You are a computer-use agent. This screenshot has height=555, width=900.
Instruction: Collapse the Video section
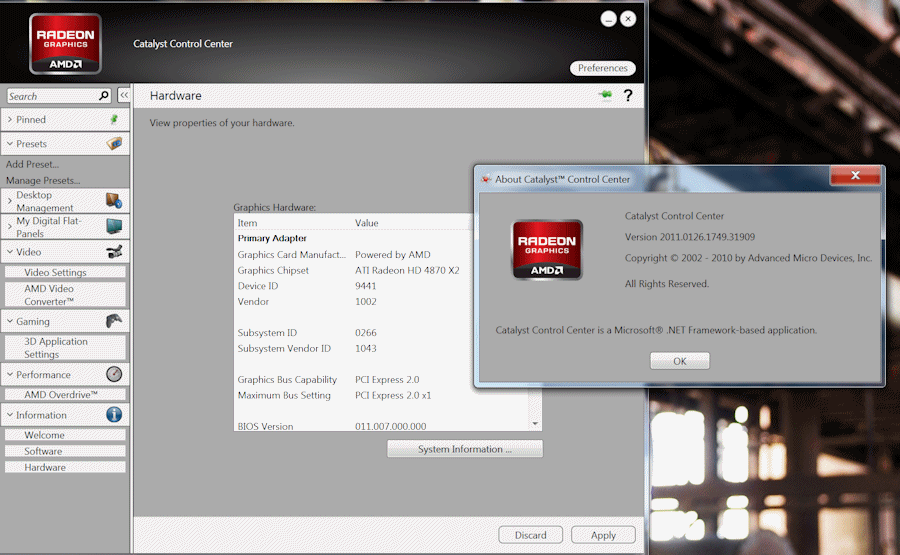click(x=10, y=251)
